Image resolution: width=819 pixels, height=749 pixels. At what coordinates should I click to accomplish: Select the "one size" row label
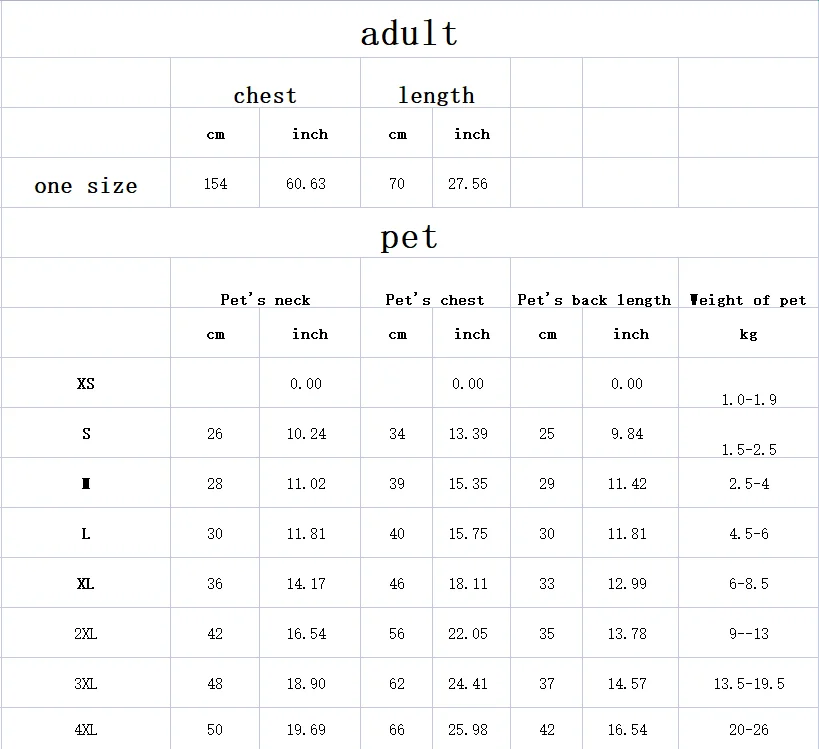(85, 186)
